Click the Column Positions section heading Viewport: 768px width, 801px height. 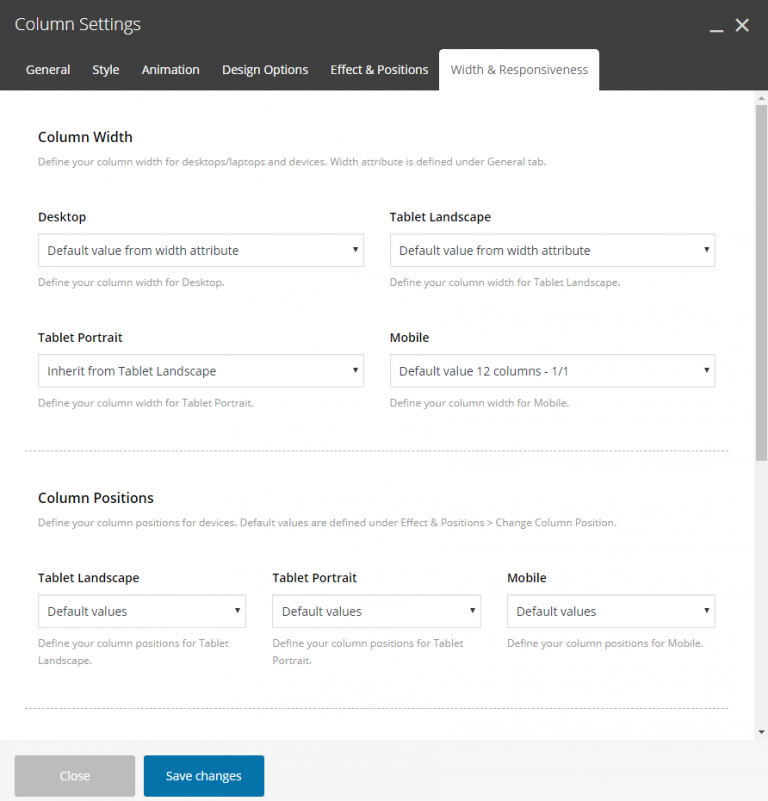96,498
